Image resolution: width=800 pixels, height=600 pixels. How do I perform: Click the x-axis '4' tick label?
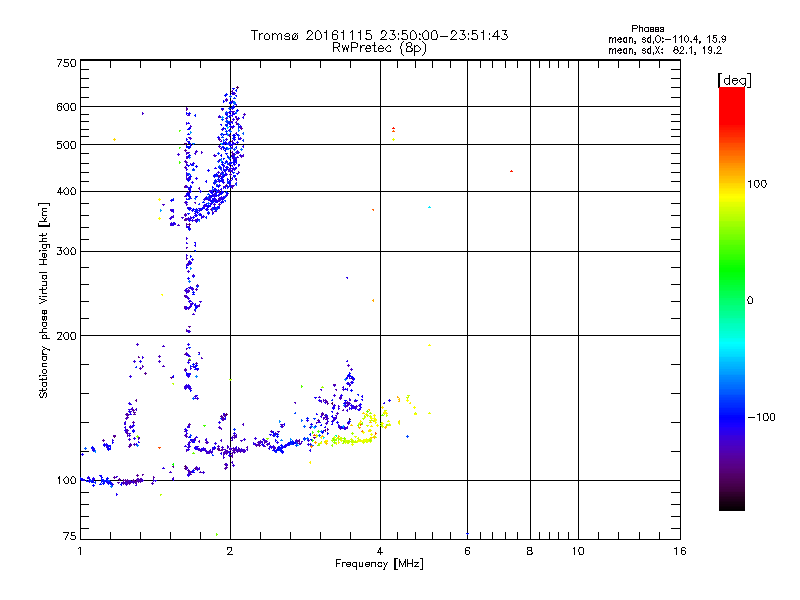coord(380,552)
